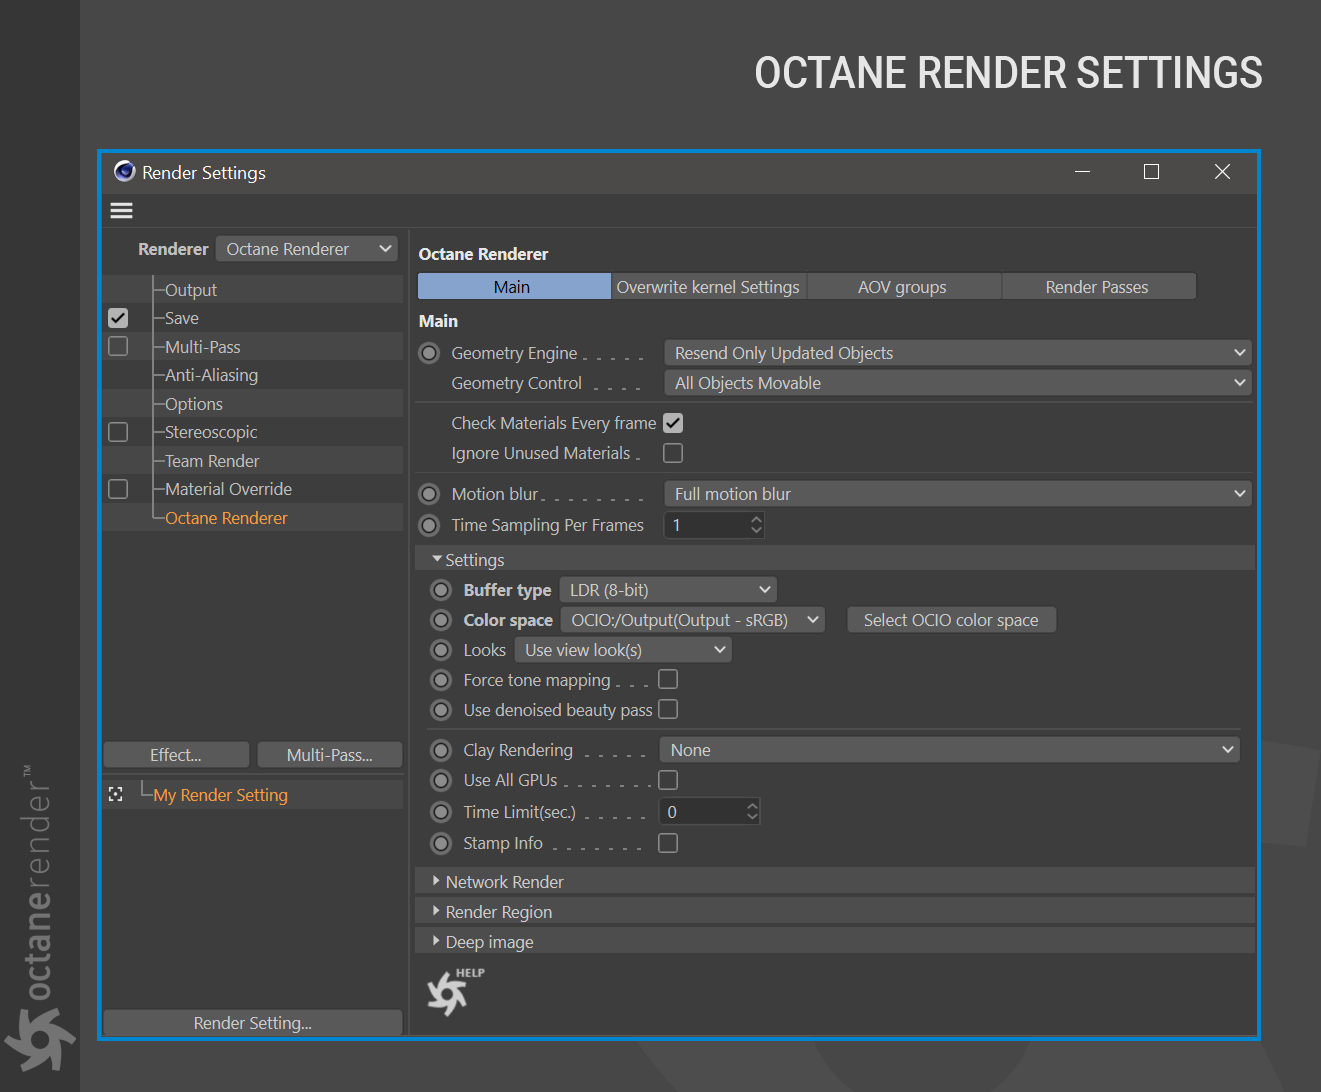The width and height of the screenshot is (1321, 1092).
Task: Click the Time Limit stepper arrows
Action: 752,812
